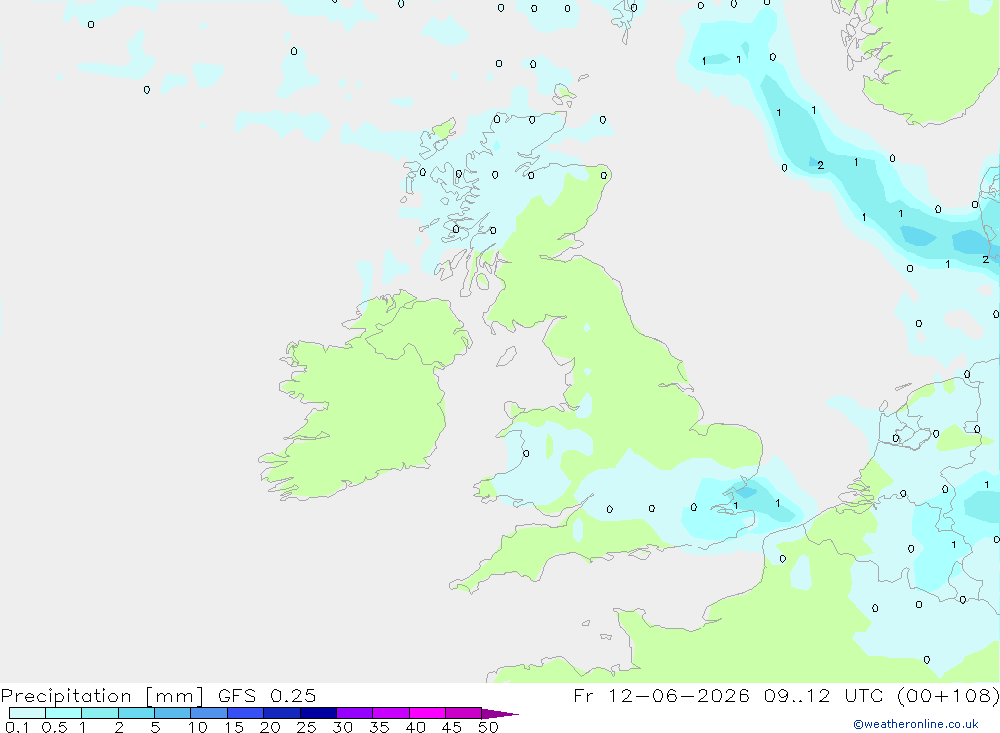The width and height of the screenshot is (1000, 733).
Task: Click the '0.1' legend scale label
Action: click(x=17, y=727)
